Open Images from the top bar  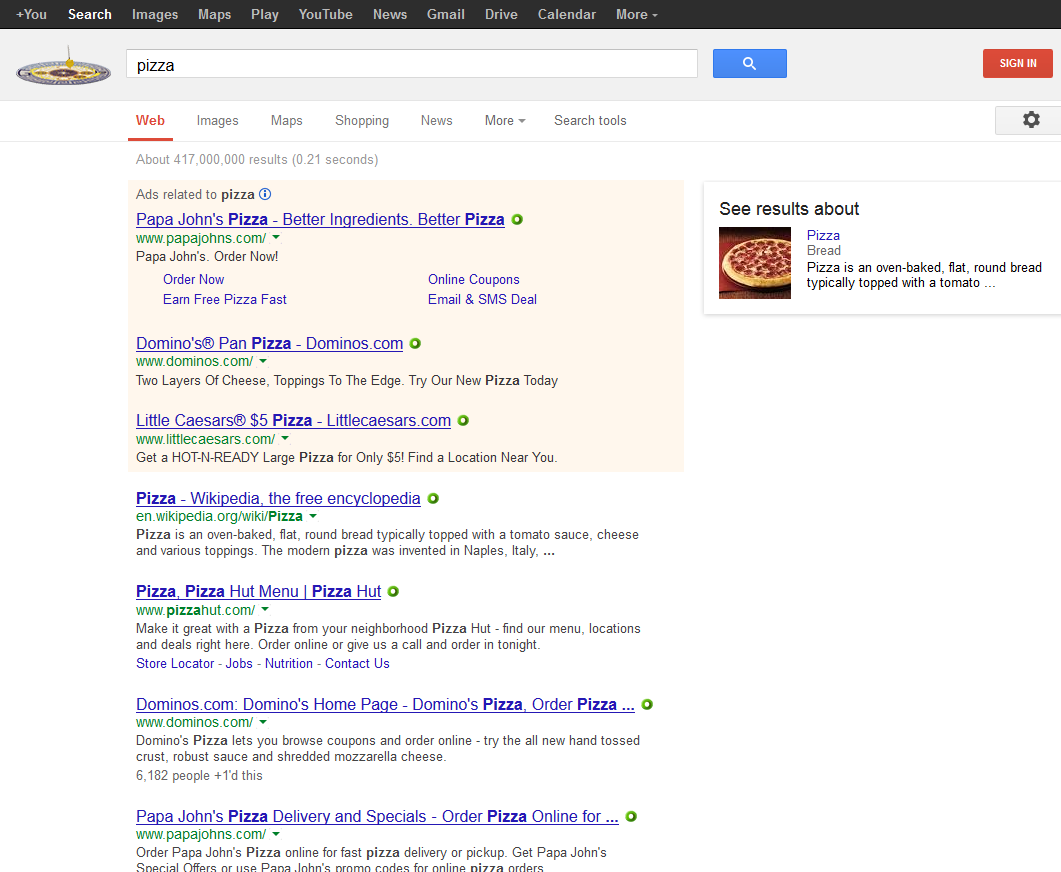pos(155,14)
